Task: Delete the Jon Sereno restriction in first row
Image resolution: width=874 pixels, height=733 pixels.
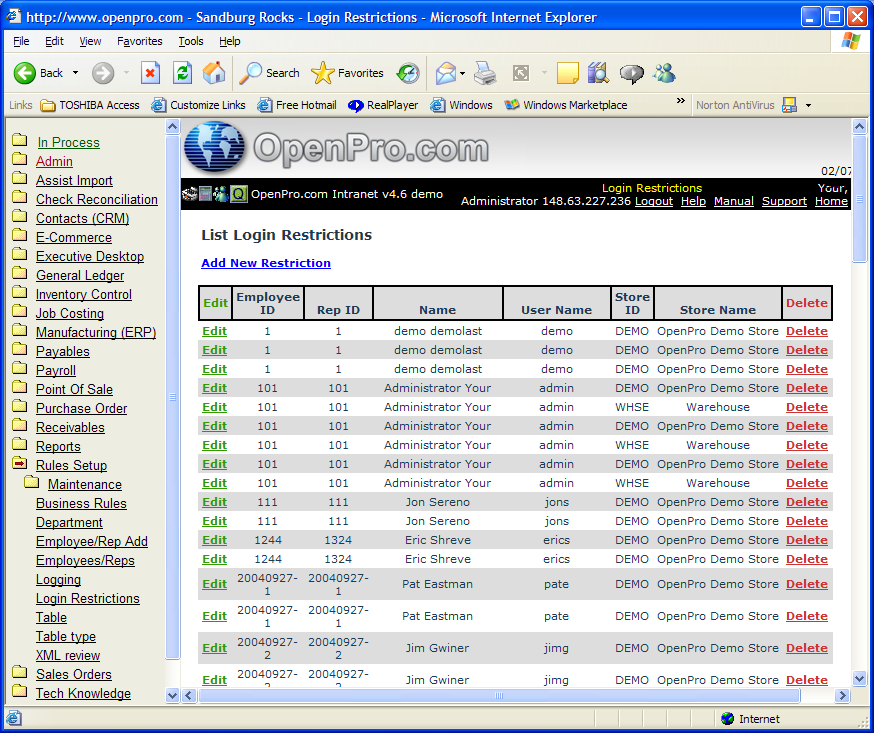Action: (x=806, y=502)
